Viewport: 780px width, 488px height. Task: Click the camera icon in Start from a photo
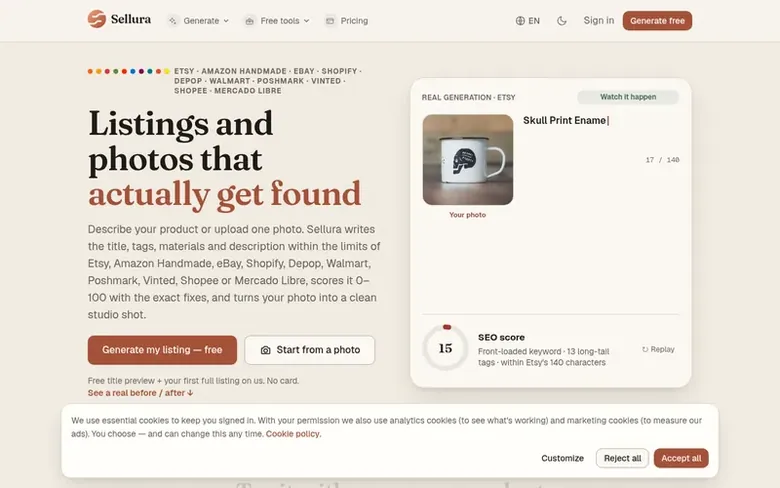point(266,350)
